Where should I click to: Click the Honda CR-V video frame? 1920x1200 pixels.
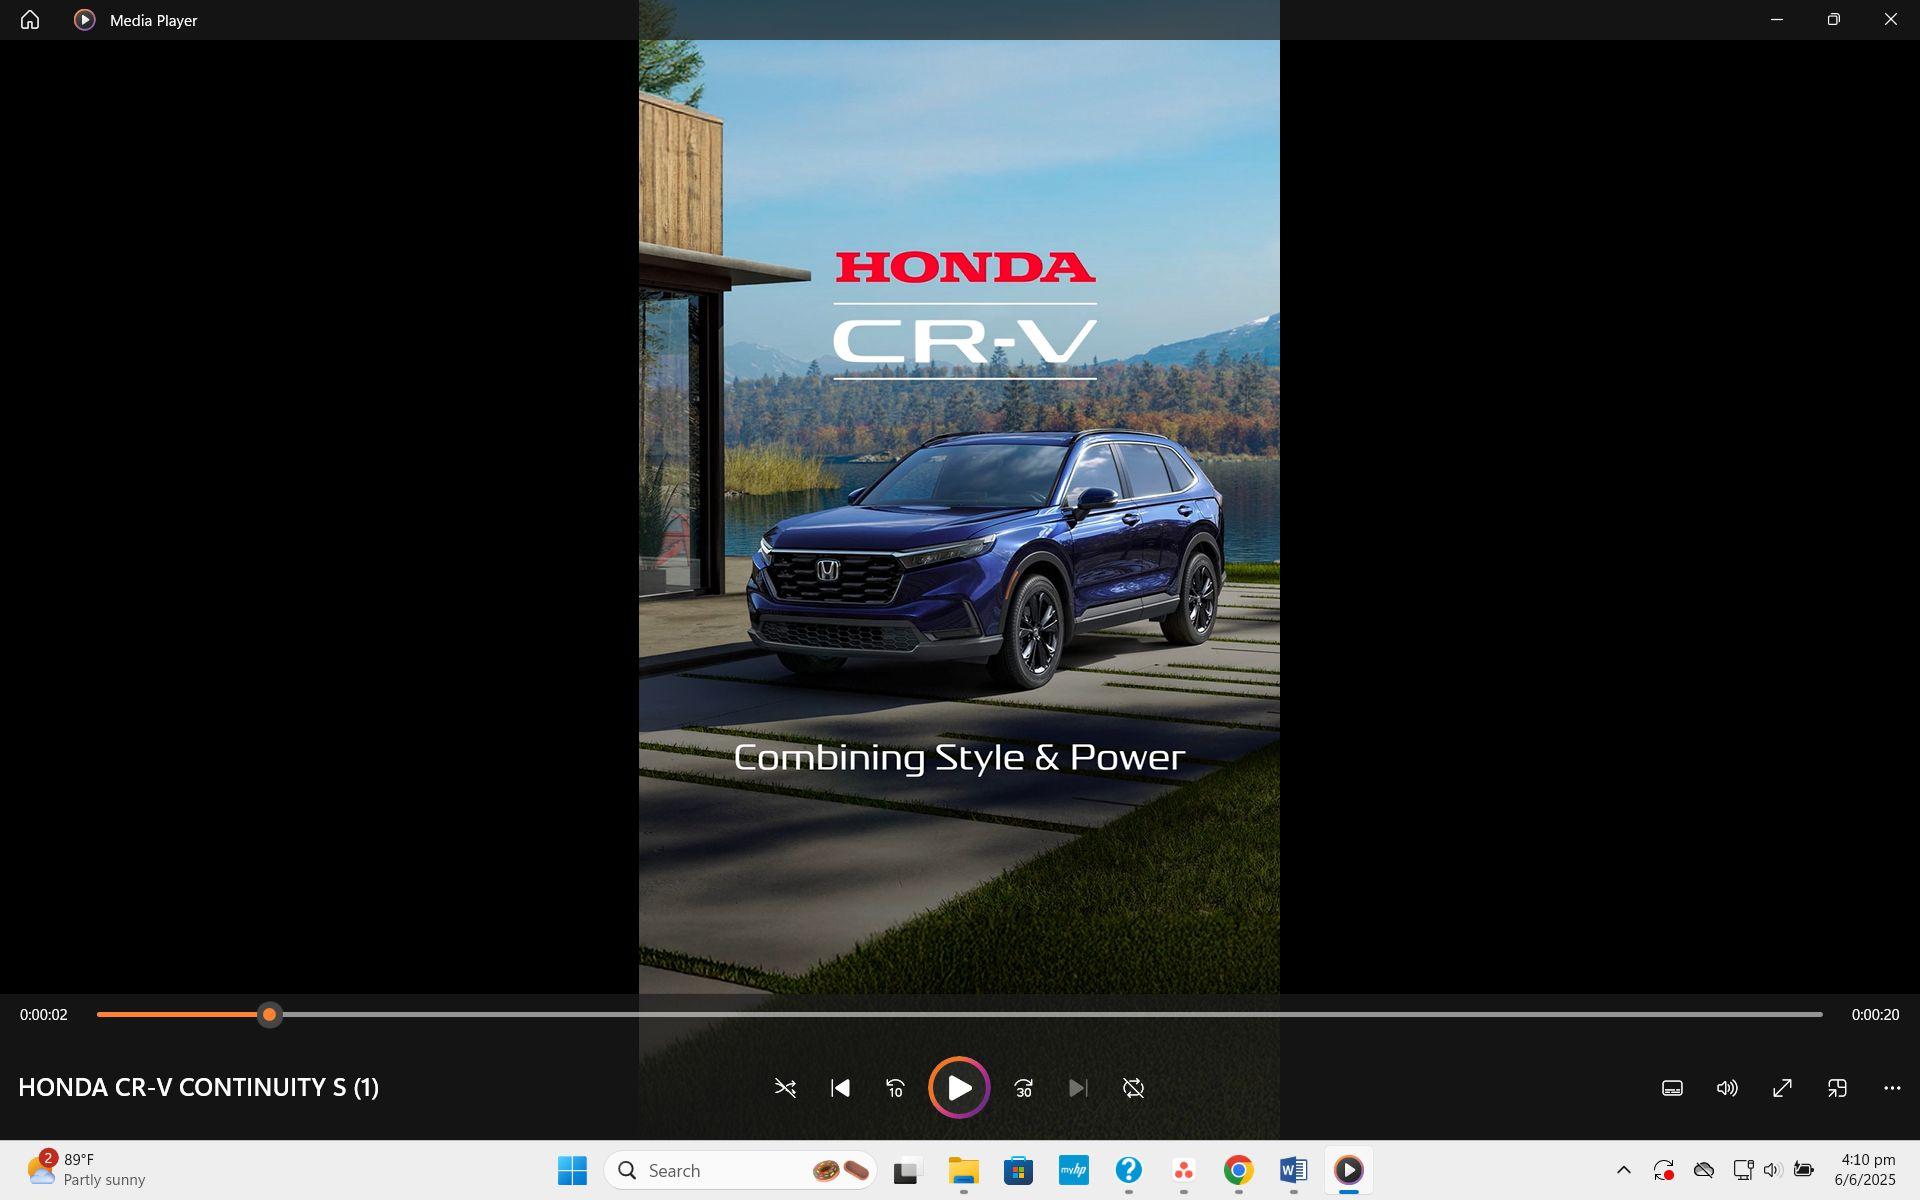tap(959, 520)
